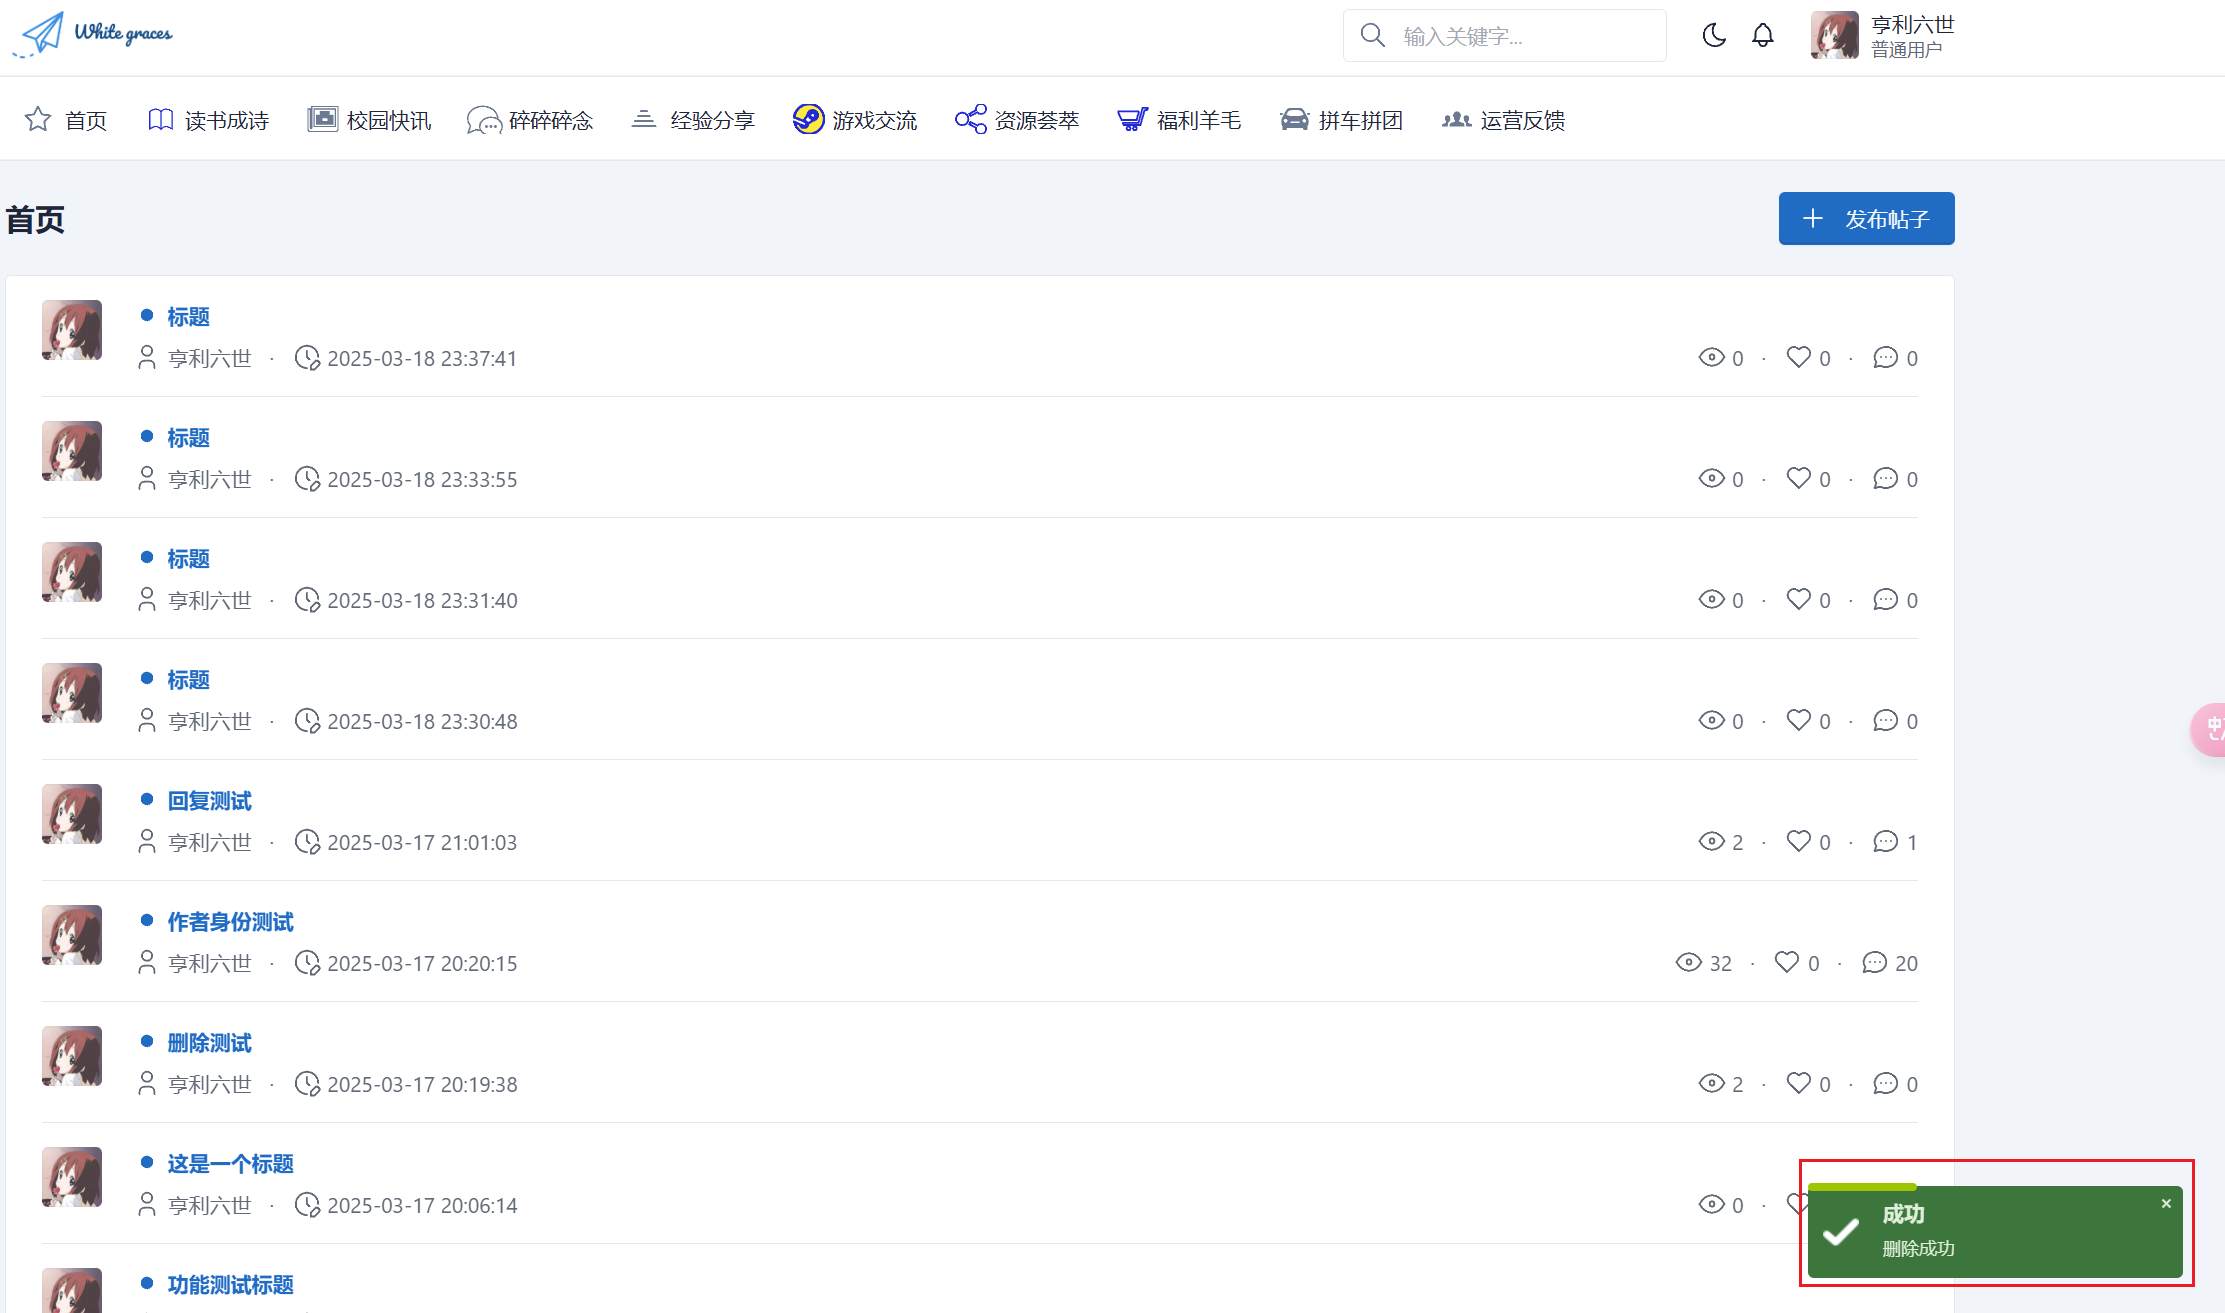Like the 回复测试 post using heart icon

click(1798, 841)
